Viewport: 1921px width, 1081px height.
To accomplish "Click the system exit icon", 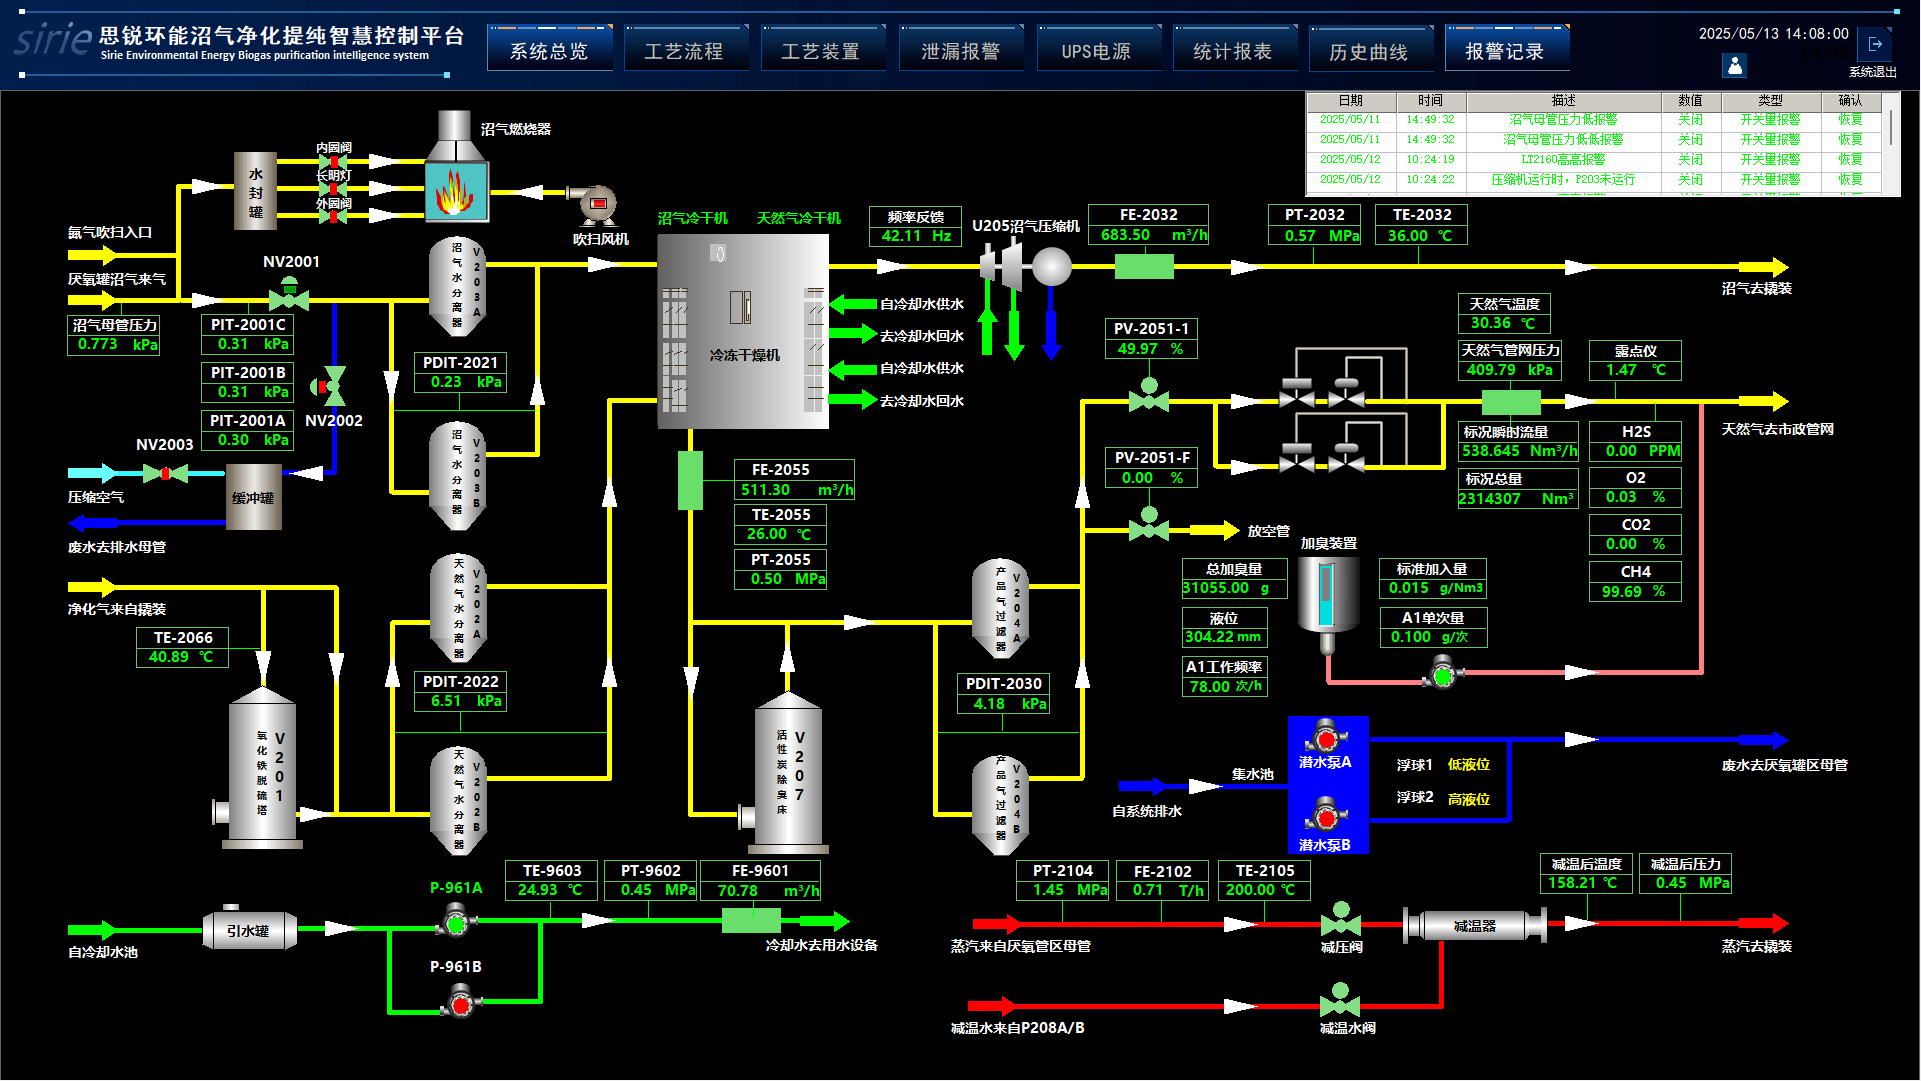I will pyautogui.click(x=1875, y=44).
